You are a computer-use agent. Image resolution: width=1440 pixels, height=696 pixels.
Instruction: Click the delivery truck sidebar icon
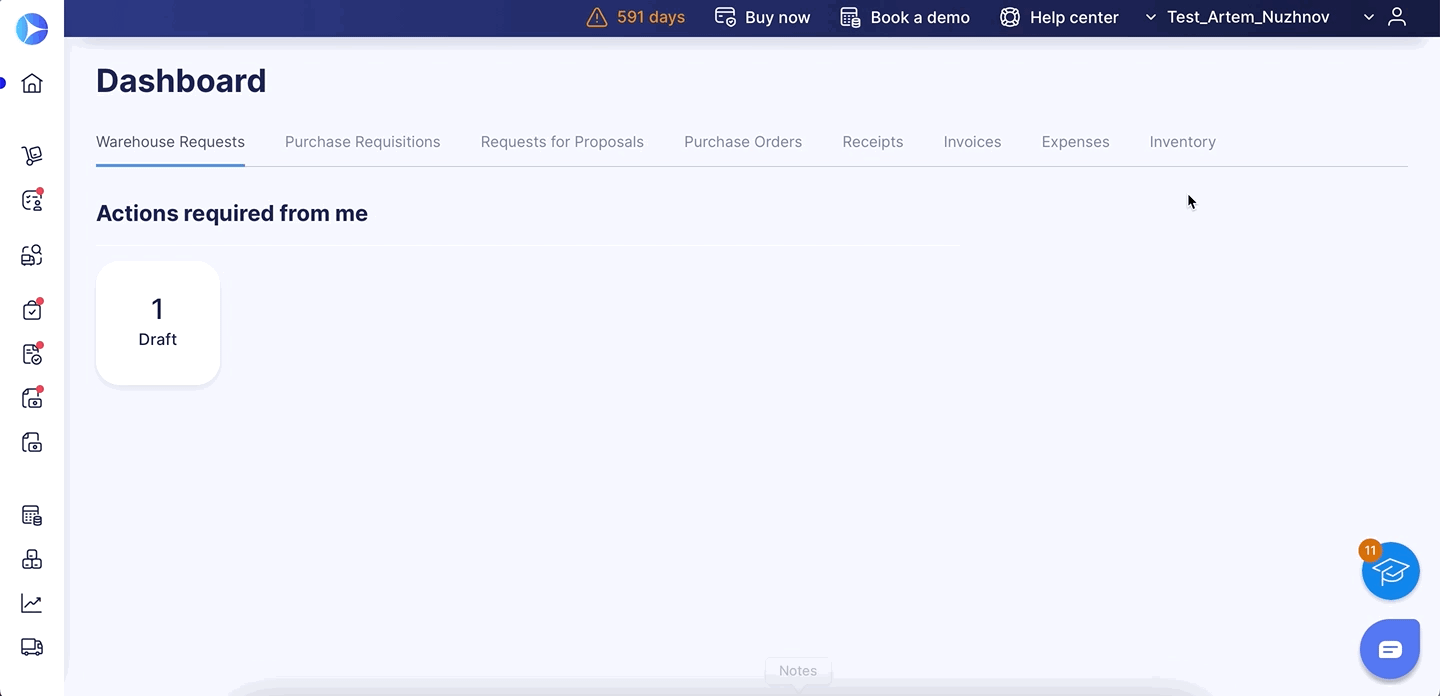[x=32, y=647]
